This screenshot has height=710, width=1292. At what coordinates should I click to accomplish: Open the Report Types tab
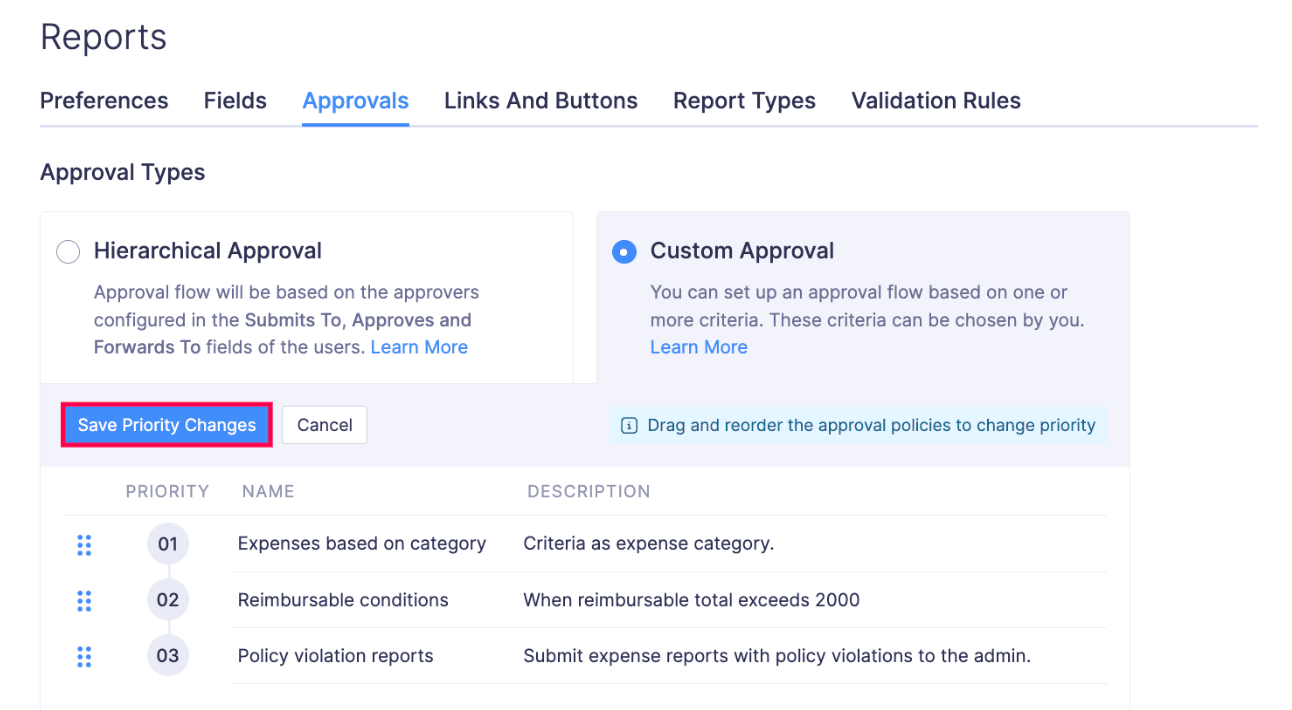click(744, 100)
